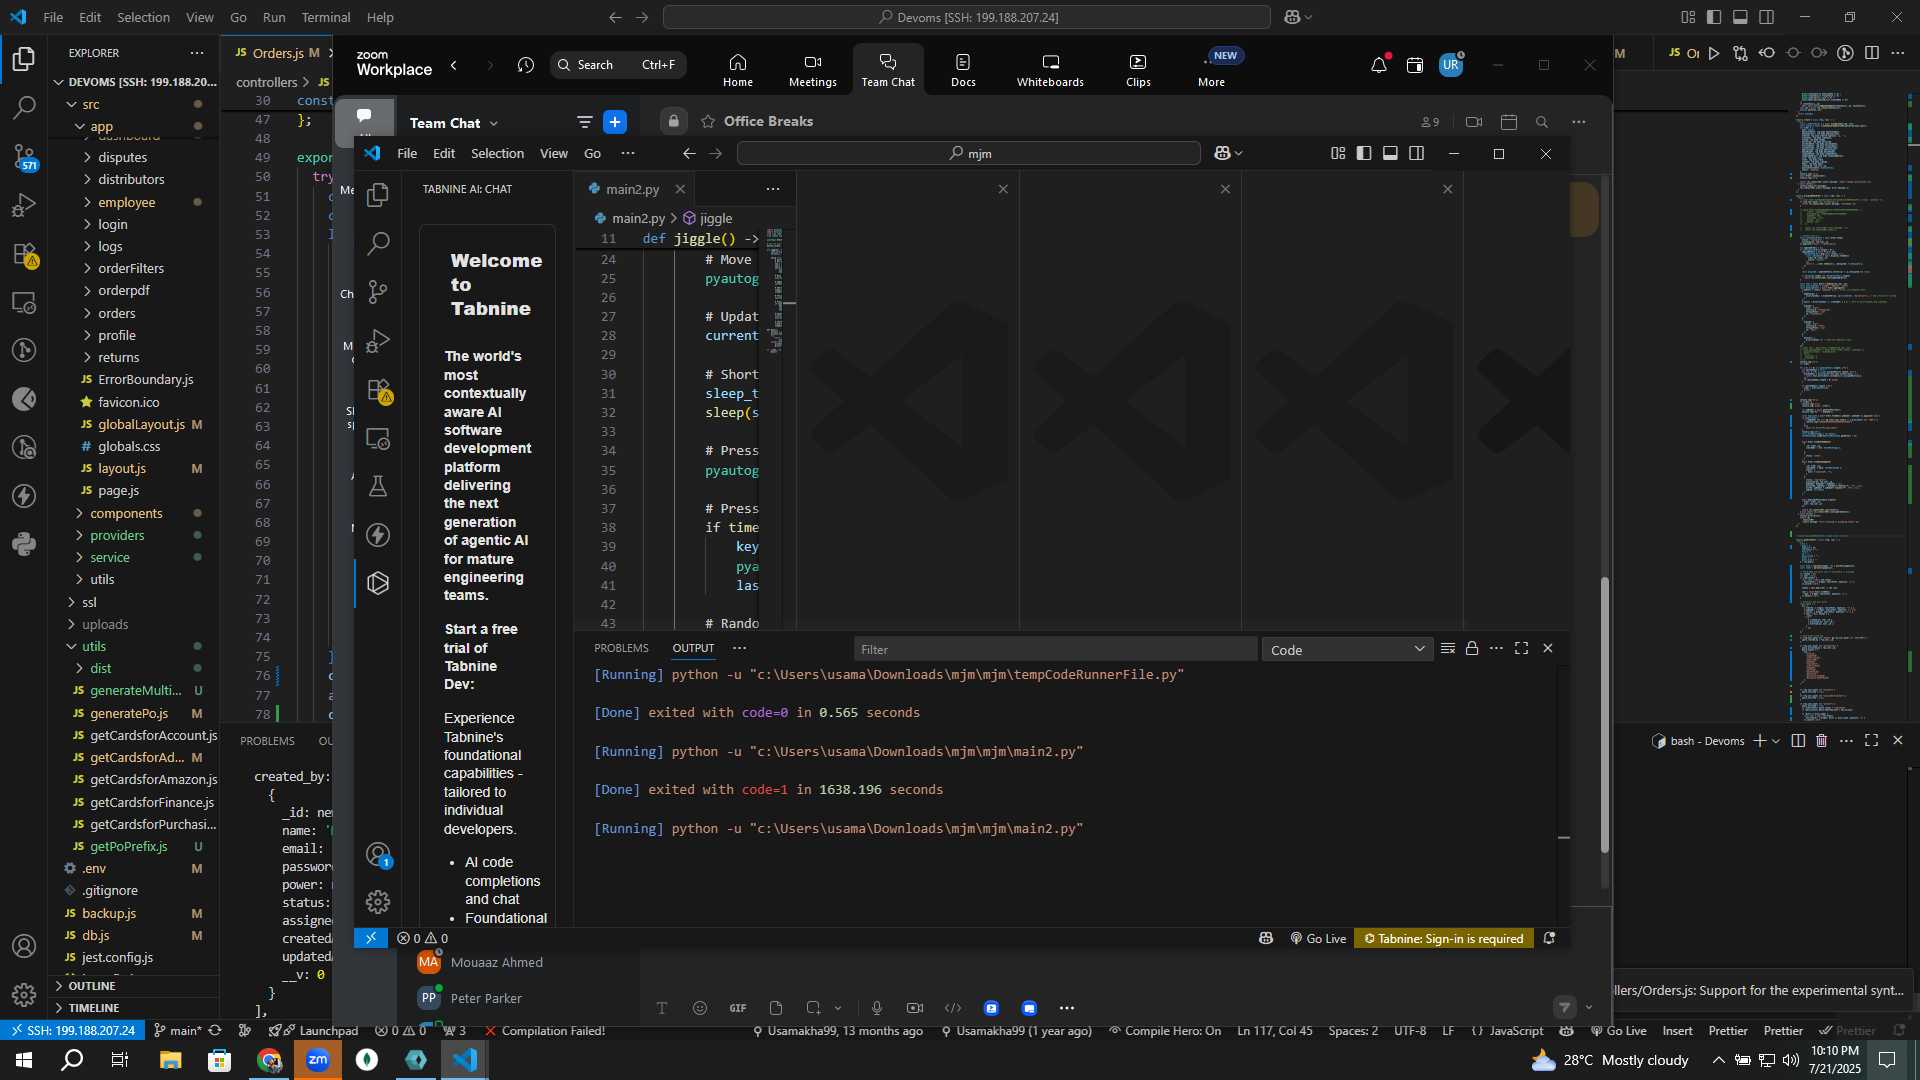Click Go Live in mjm status bar
This screenshot has width=1920, height=1080.
pyautogui.click(x=1318, y=939)
